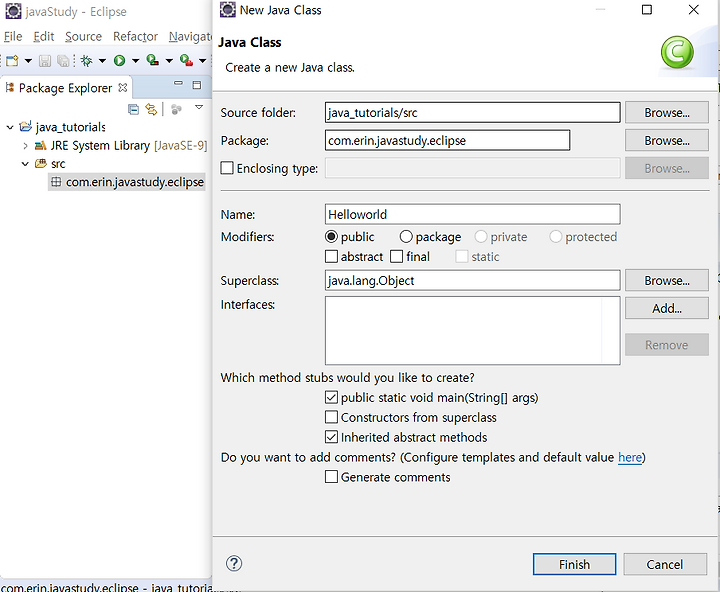Viewport: 720px width, 592px height.
Task: Open the Navigate menu
Action: (x=190, y=36)
